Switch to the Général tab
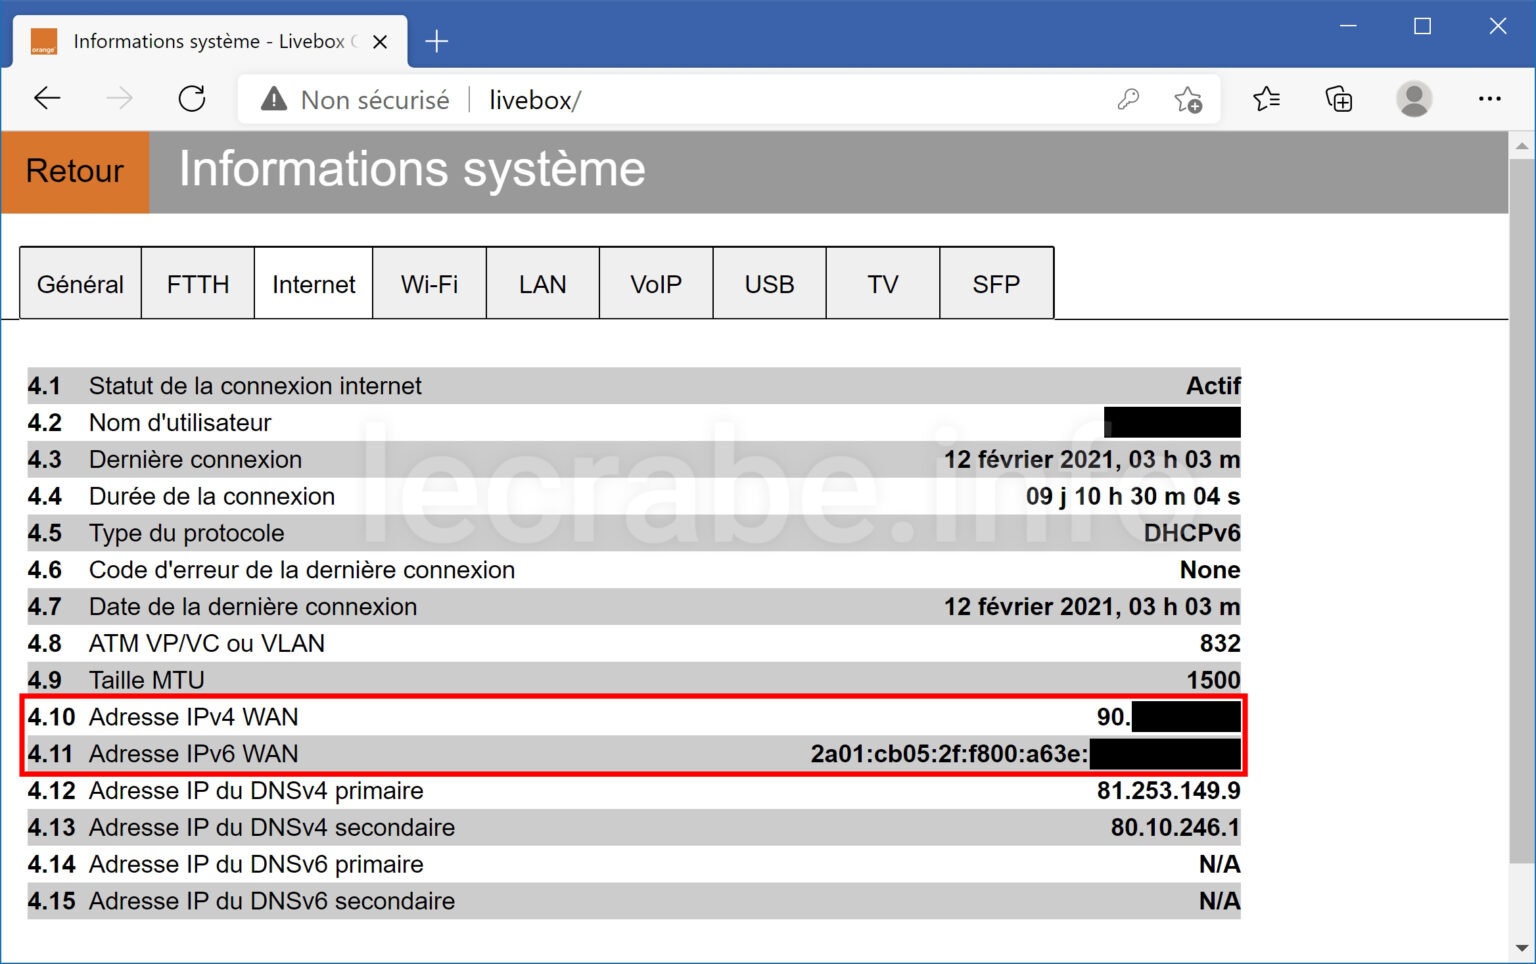The width and height of the screenshot is (1536, 964). click(80, 283)
